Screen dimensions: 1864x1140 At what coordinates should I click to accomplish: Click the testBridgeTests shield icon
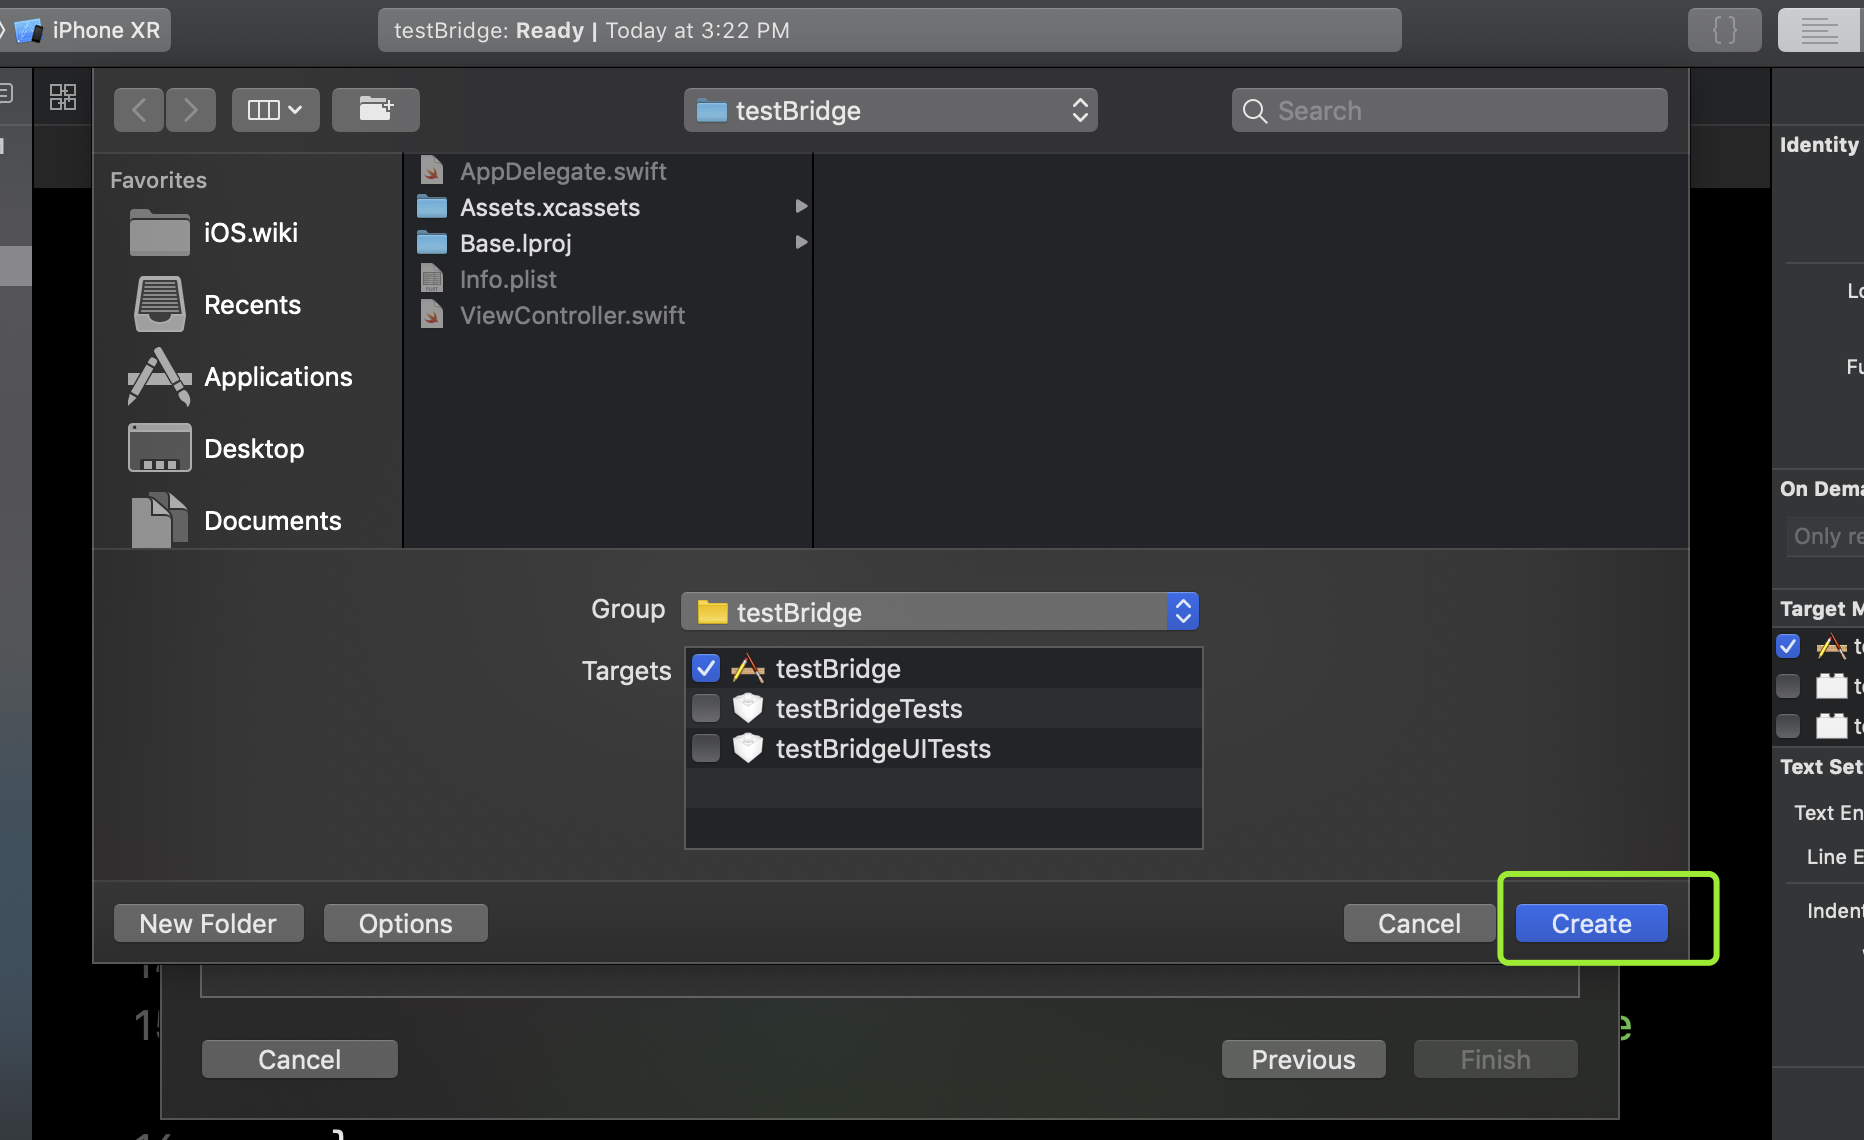click(x=748, y=708)
